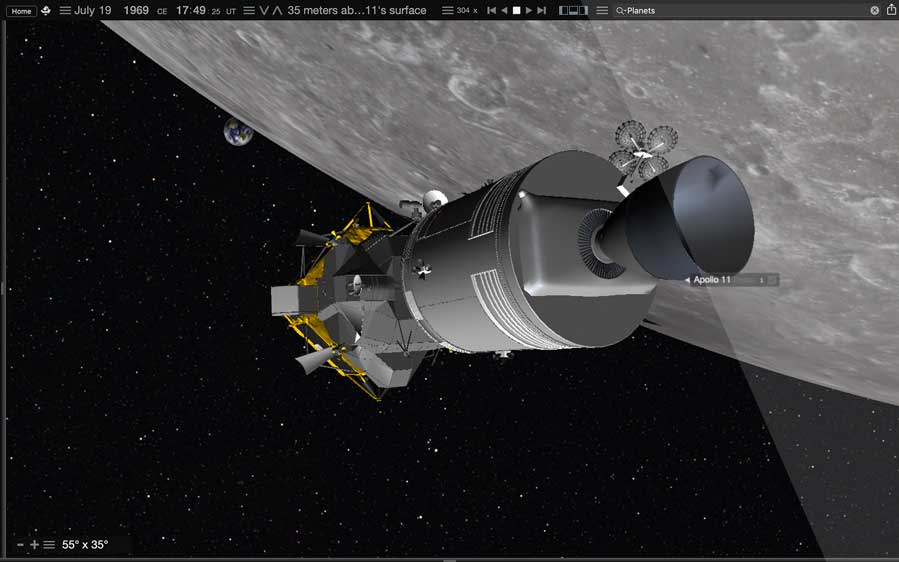
Task: Select the month July in the date
Action: pos(84,10)
